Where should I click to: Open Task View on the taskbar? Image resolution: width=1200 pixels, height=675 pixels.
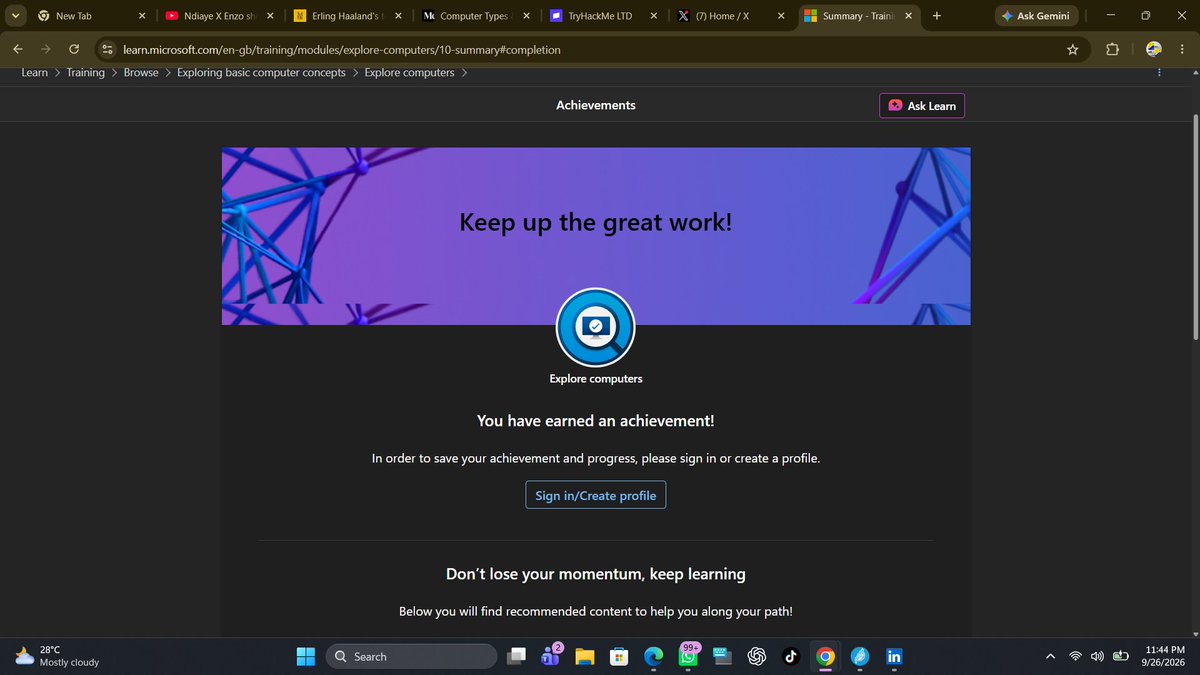516,656
